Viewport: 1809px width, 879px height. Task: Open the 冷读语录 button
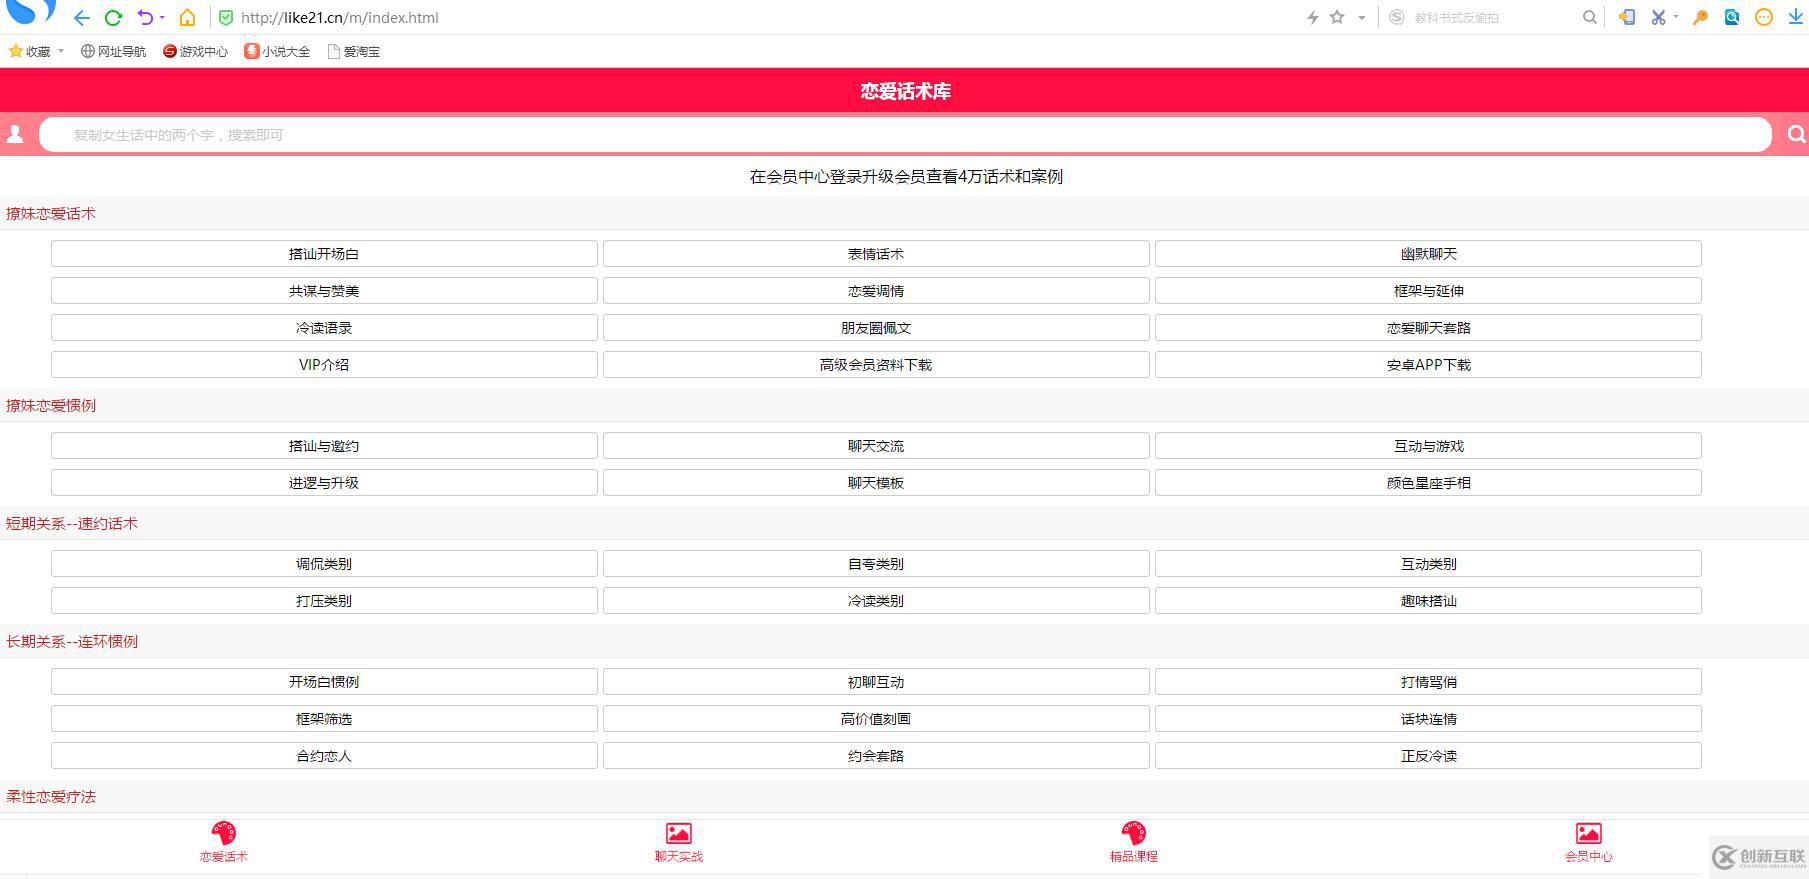[324, 328]
